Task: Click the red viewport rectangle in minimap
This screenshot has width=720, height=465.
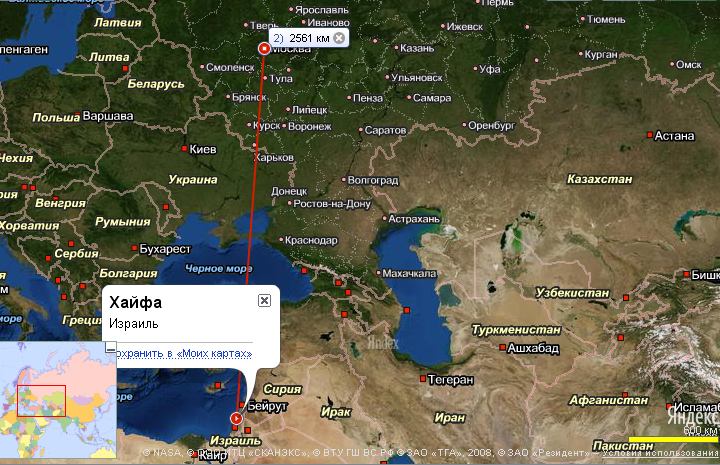Action: 41,401
